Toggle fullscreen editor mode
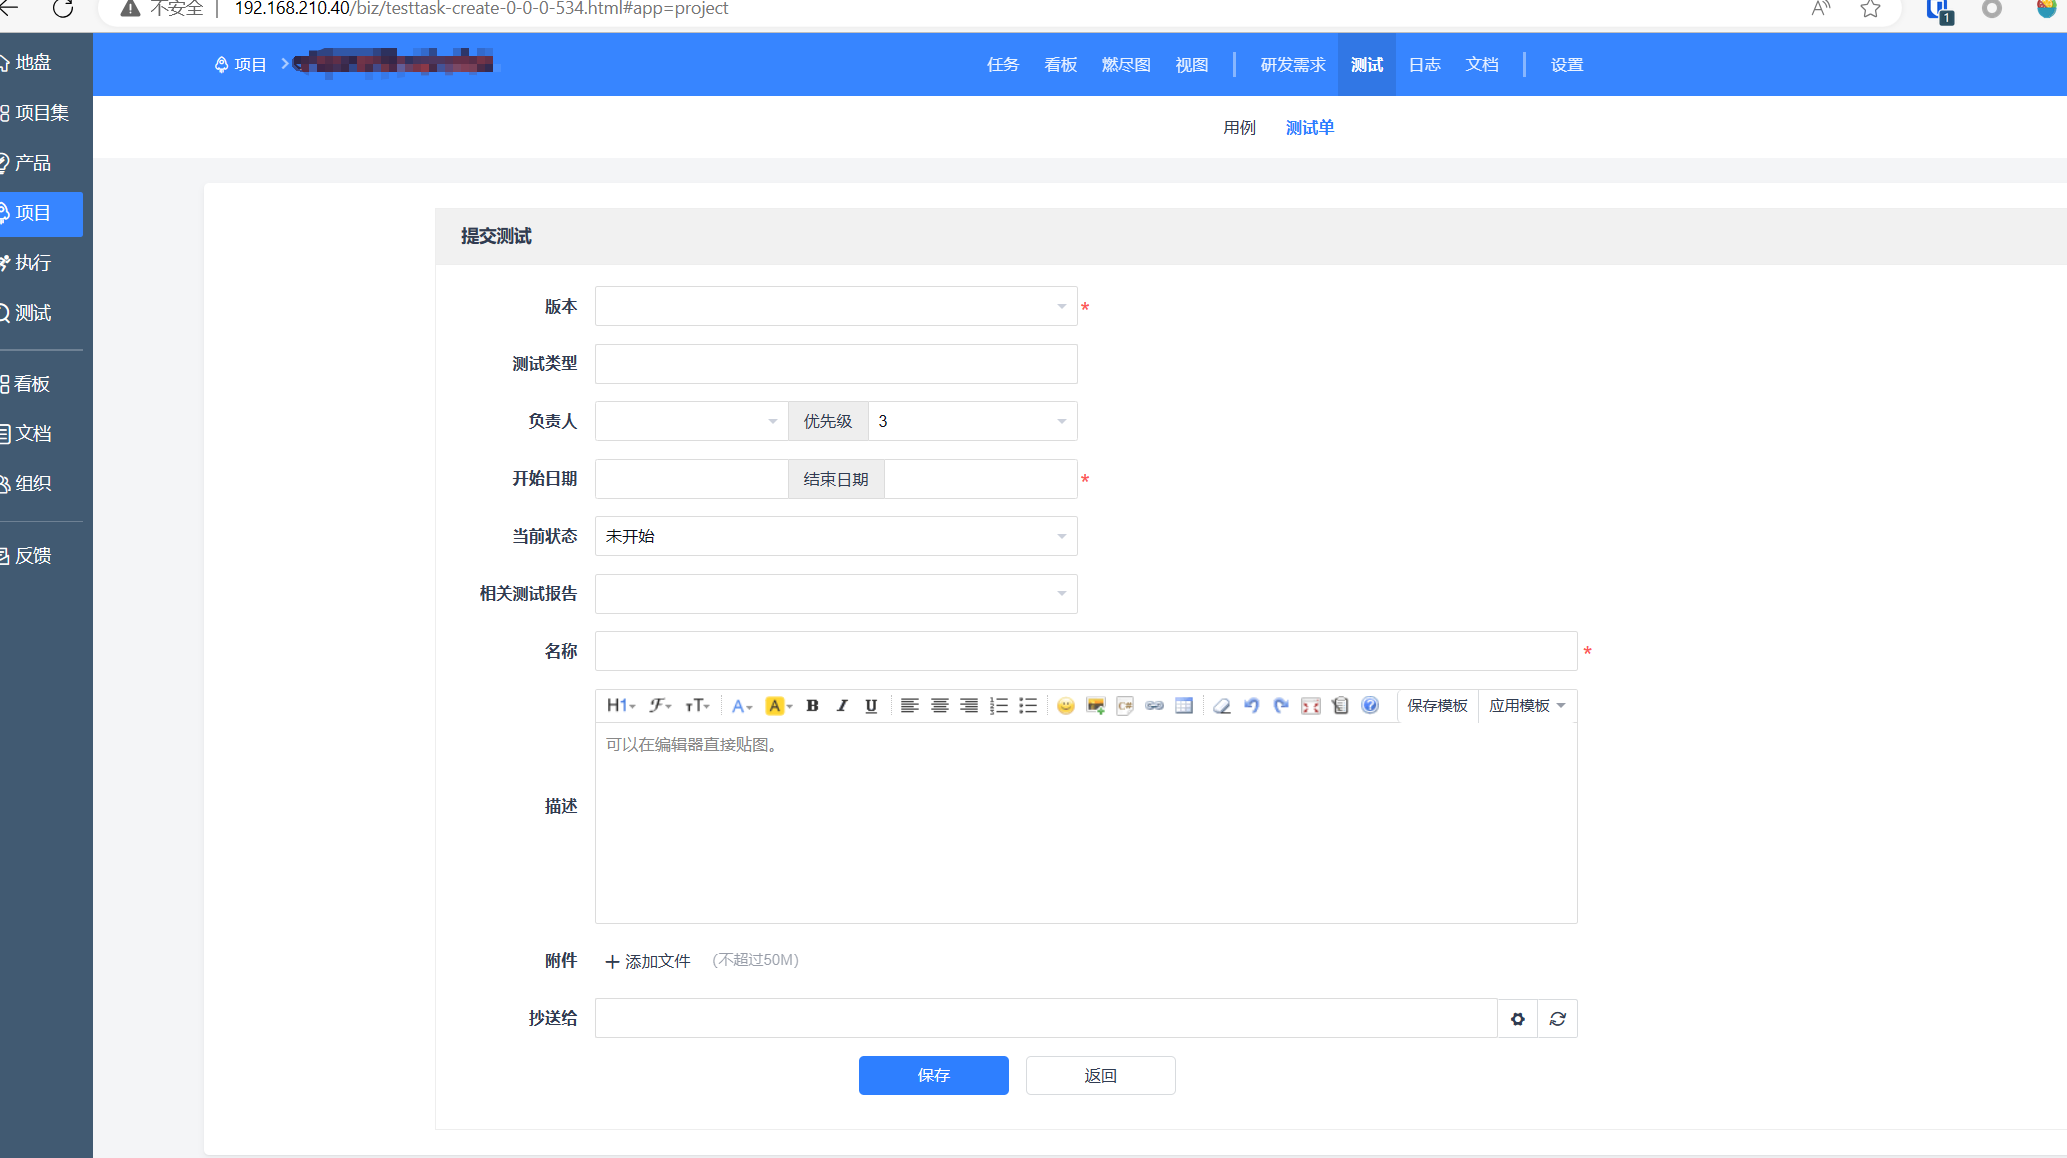The image size is (2067, 1158). point(1311,706)
